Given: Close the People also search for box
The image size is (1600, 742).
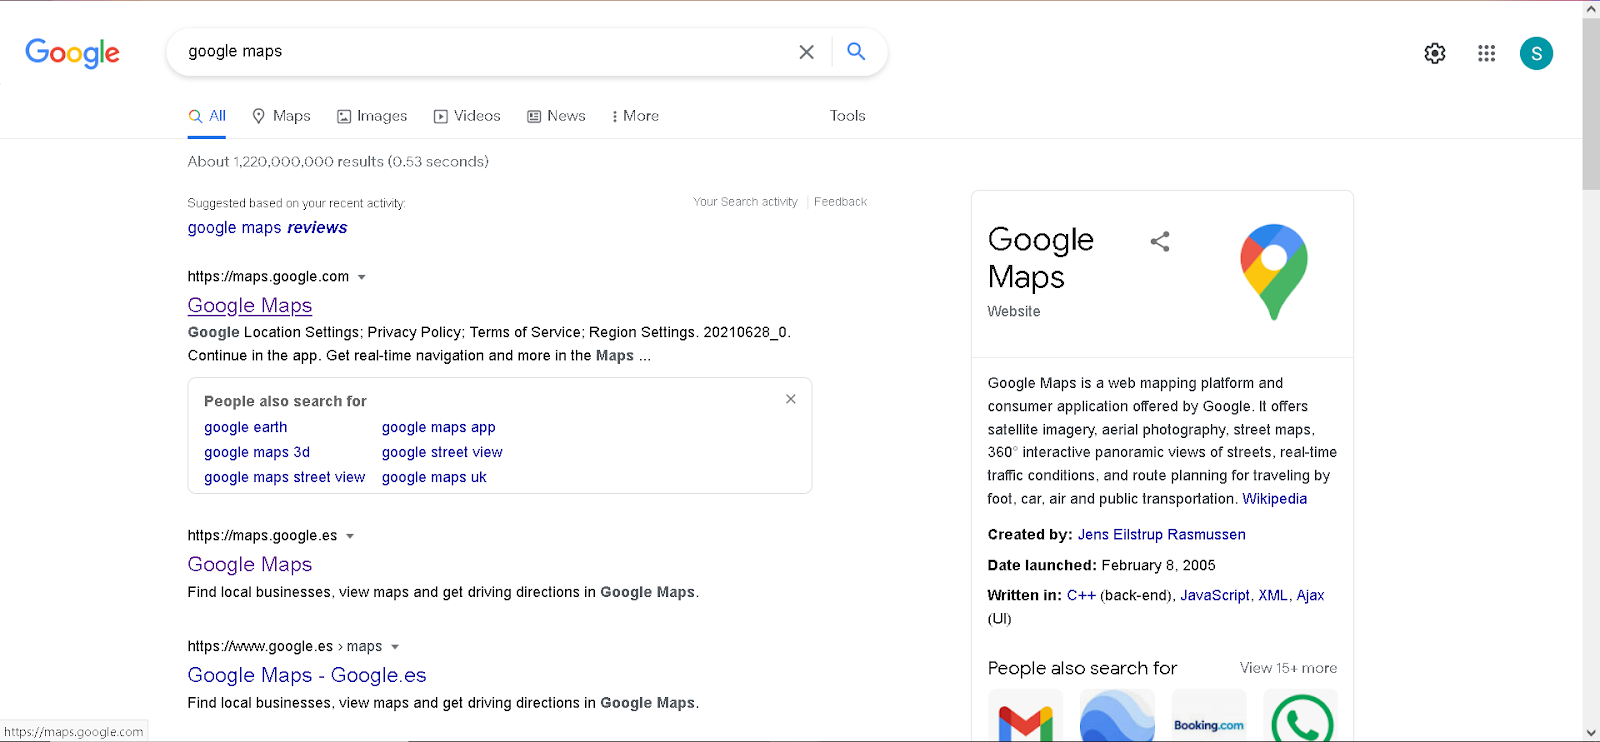Looking at the screenshot, I should point(791,399).
